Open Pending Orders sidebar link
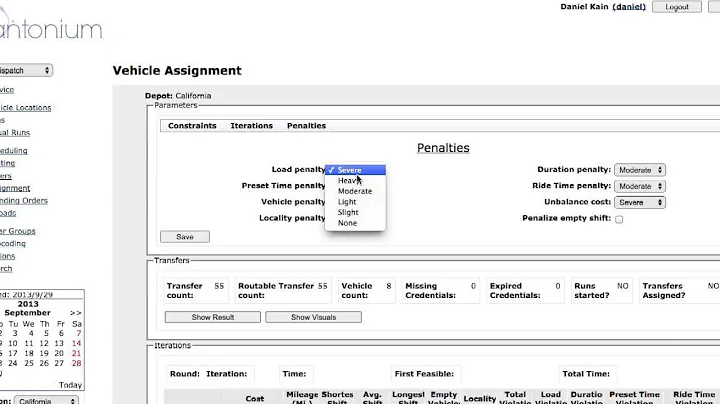This screenshot has height=404, width=720. coord(23,201)
